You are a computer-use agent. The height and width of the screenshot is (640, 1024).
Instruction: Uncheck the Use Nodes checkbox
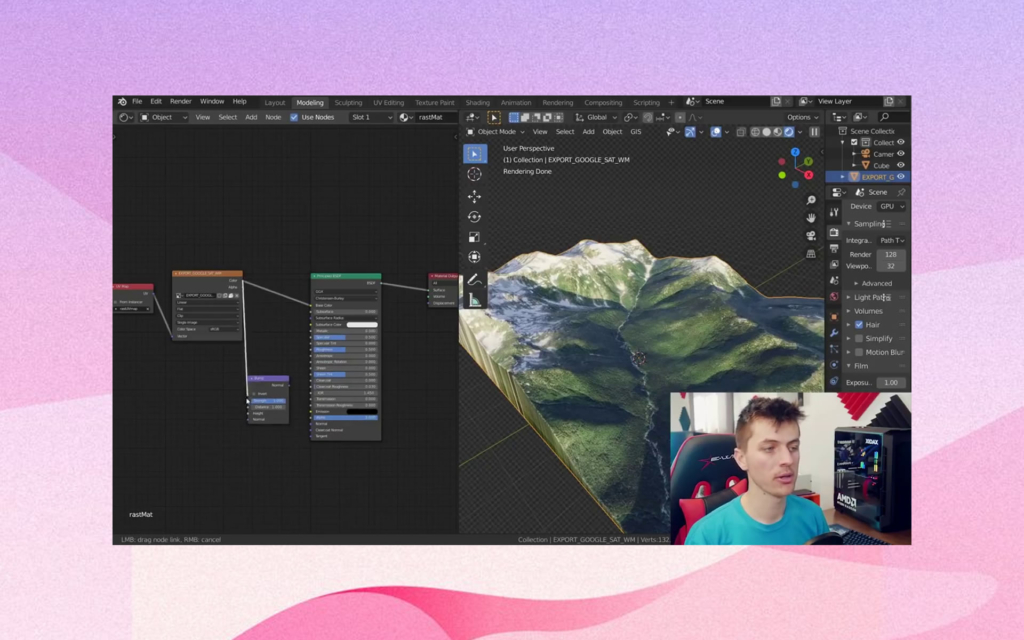click(x=294, y=117)
